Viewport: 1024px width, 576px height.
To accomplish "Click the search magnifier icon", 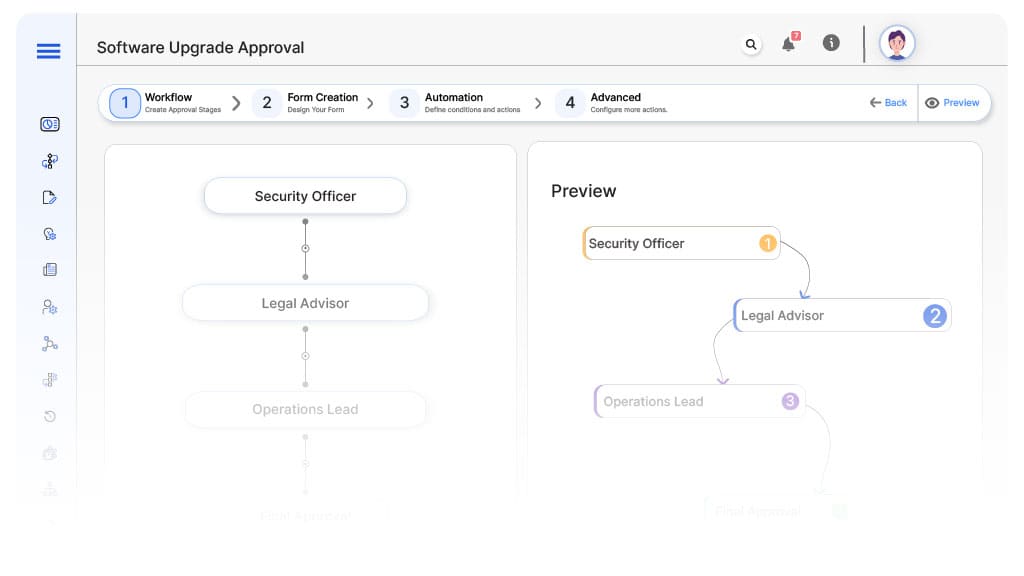I will point(751,44).
